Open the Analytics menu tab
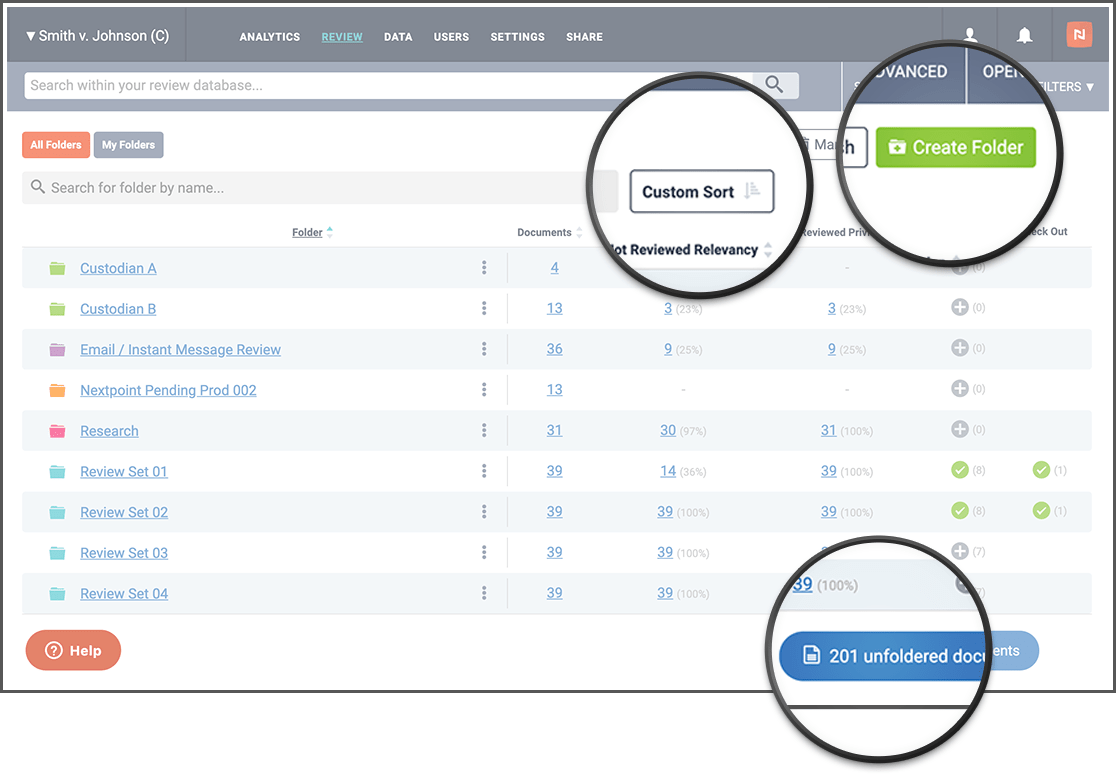The width and height of the screenshot is (1116, 781). coord(269,37)
